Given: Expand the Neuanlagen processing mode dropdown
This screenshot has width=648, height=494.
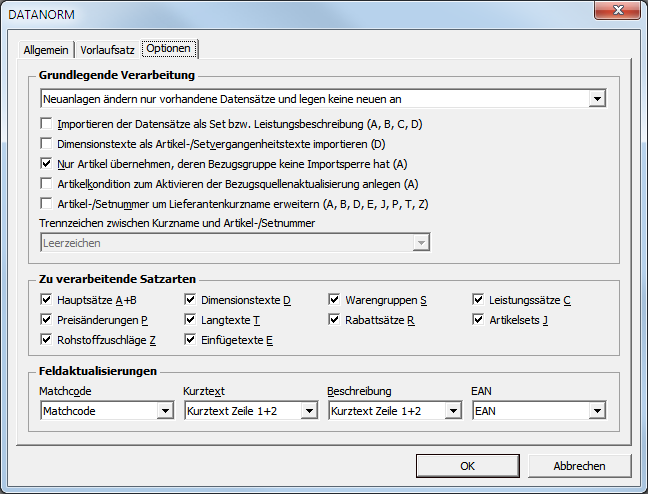Looking at the screenshot, I should tap(597, 98).
